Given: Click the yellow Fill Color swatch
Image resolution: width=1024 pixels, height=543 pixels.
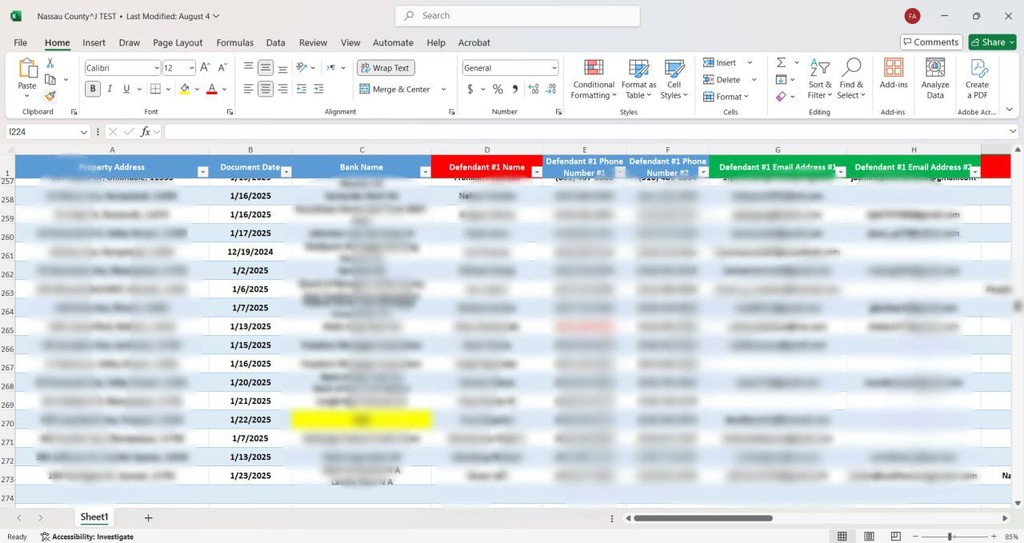Looking at the screenshot, I should pyautogui.click(x=184, y=89).
